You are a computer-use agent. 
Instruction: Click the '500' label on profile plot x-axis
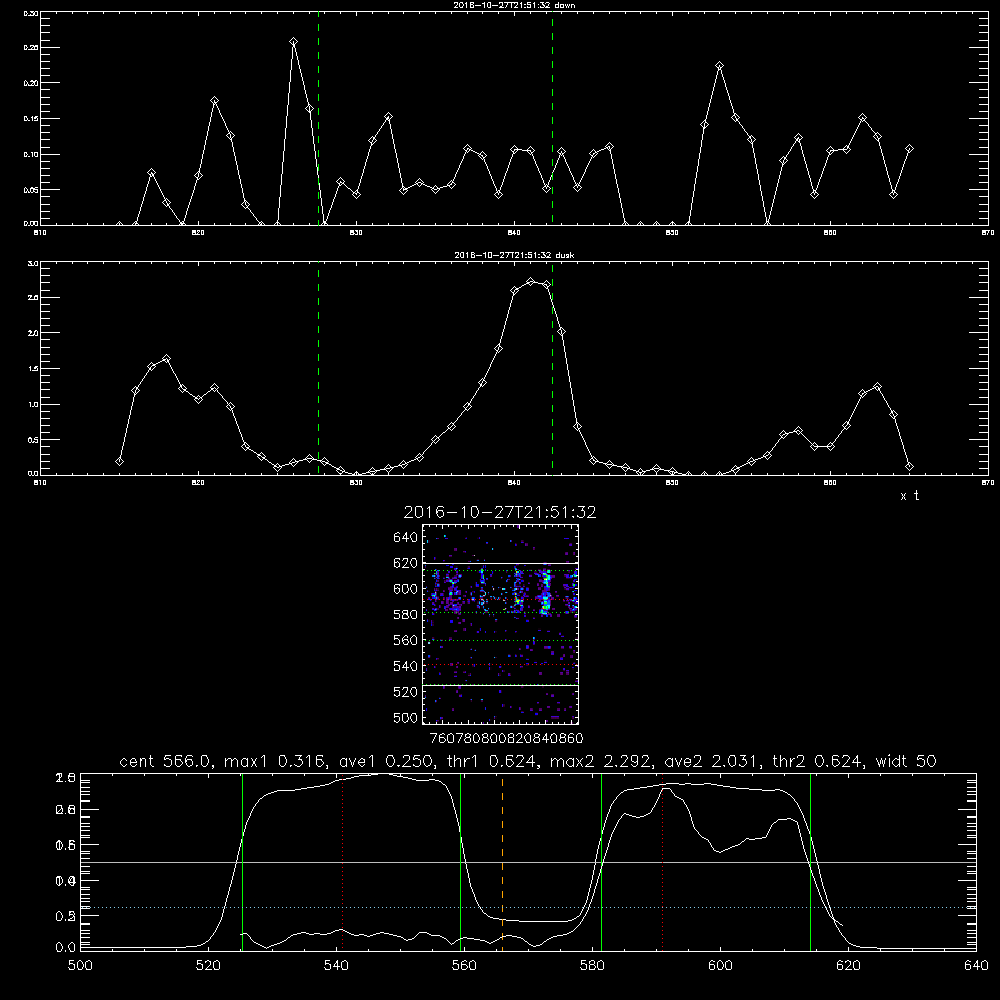[80, 966]
